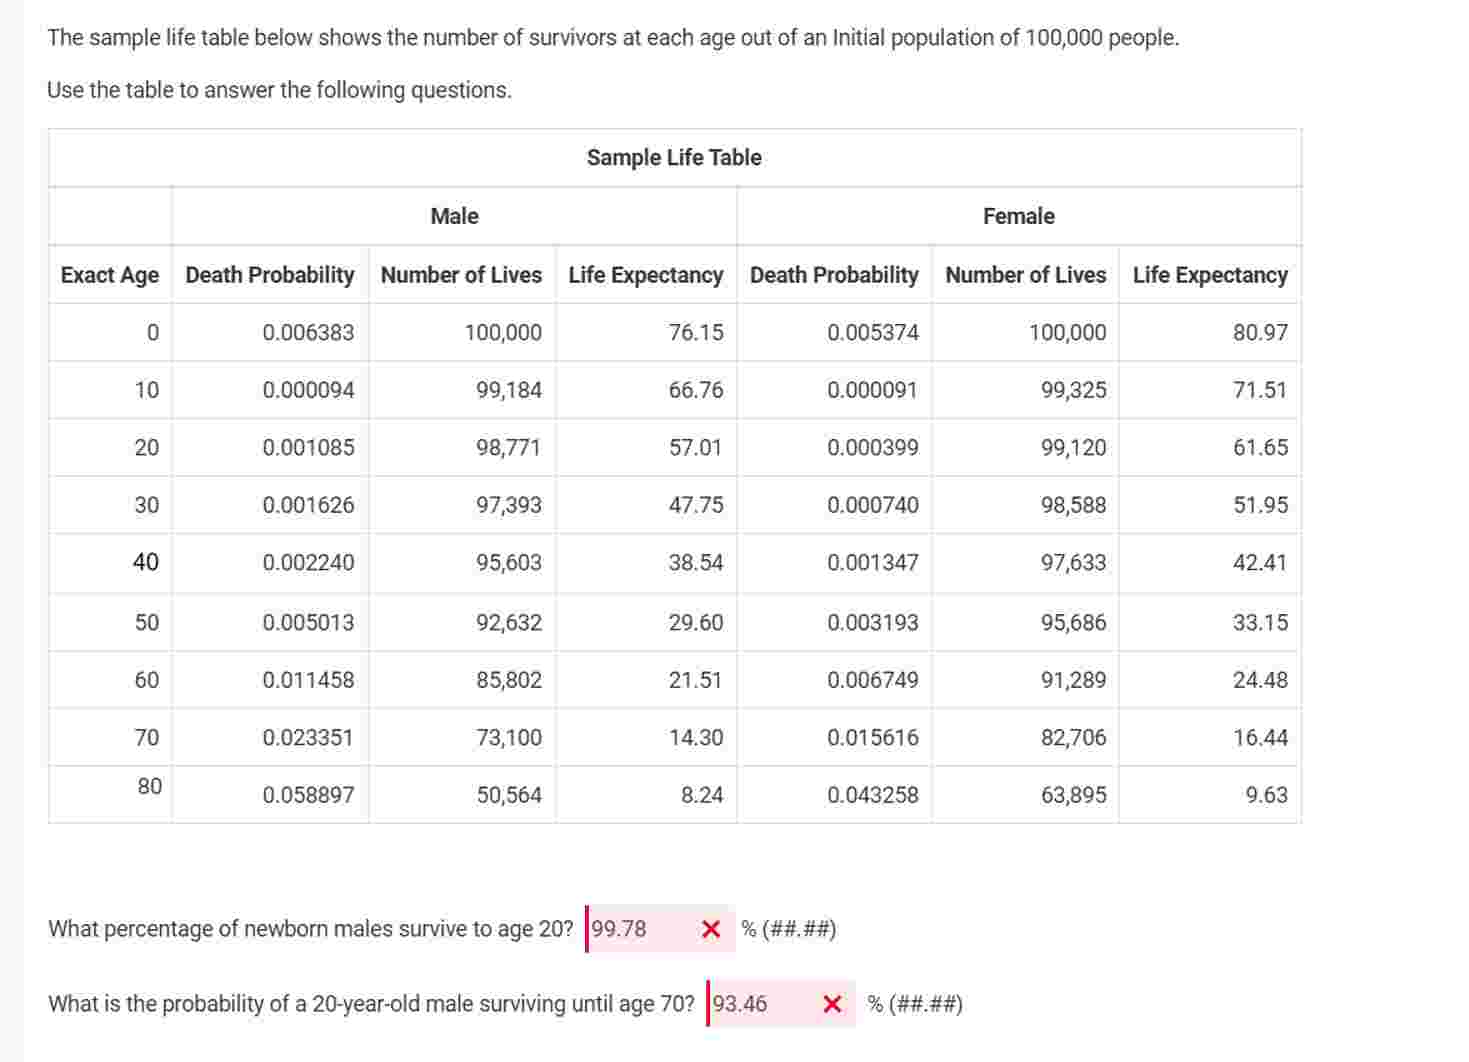Click the question about 20-year-old male survival

(x=372, y=1003)
